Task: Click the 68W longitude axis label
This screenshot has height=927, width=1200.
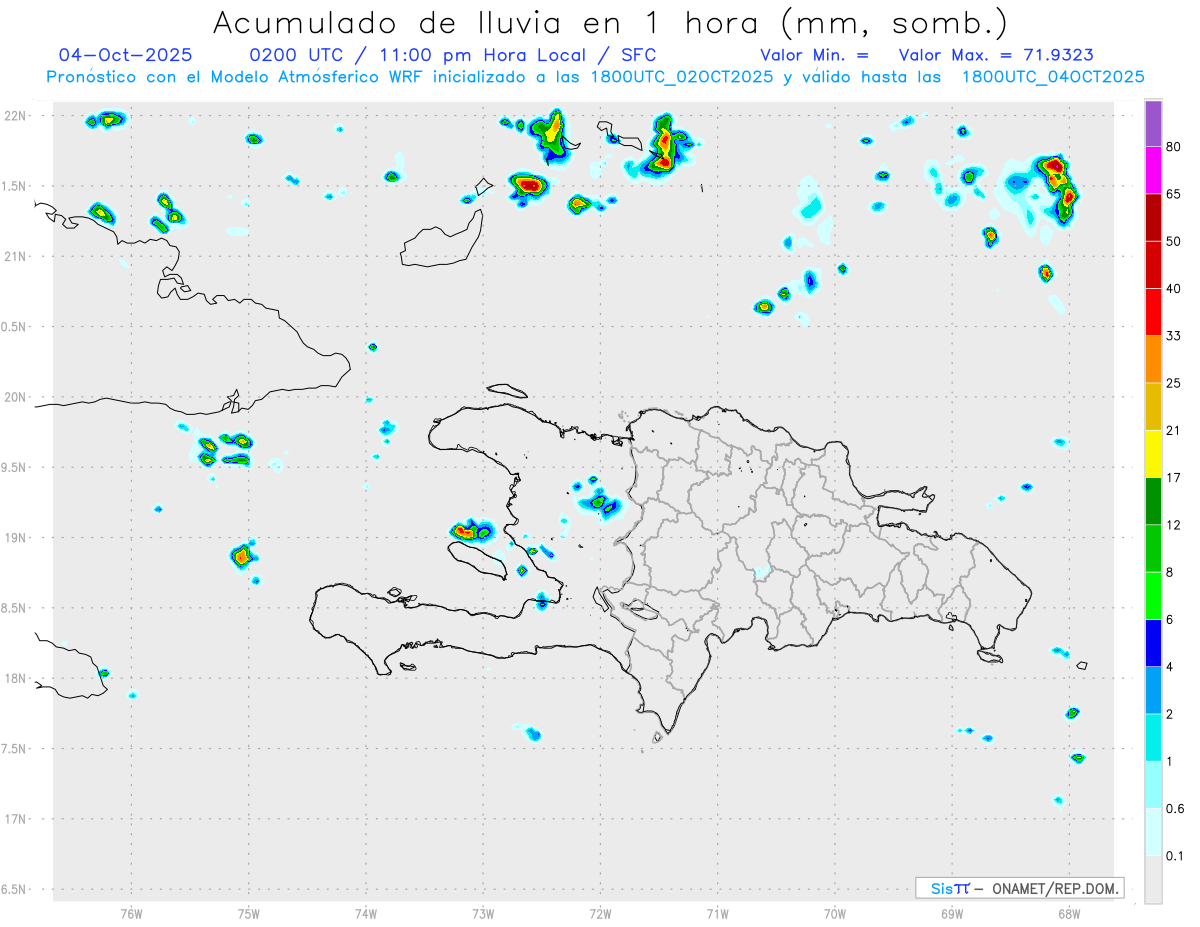Action: (x=1069, y=913)
